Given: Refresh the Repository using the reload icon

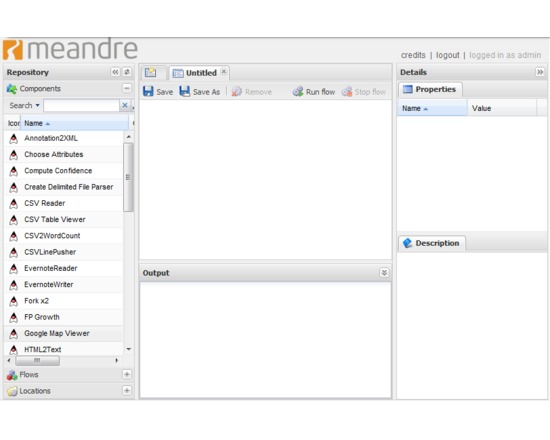Looking at the screenshot, I should click(x=127, y=72).
